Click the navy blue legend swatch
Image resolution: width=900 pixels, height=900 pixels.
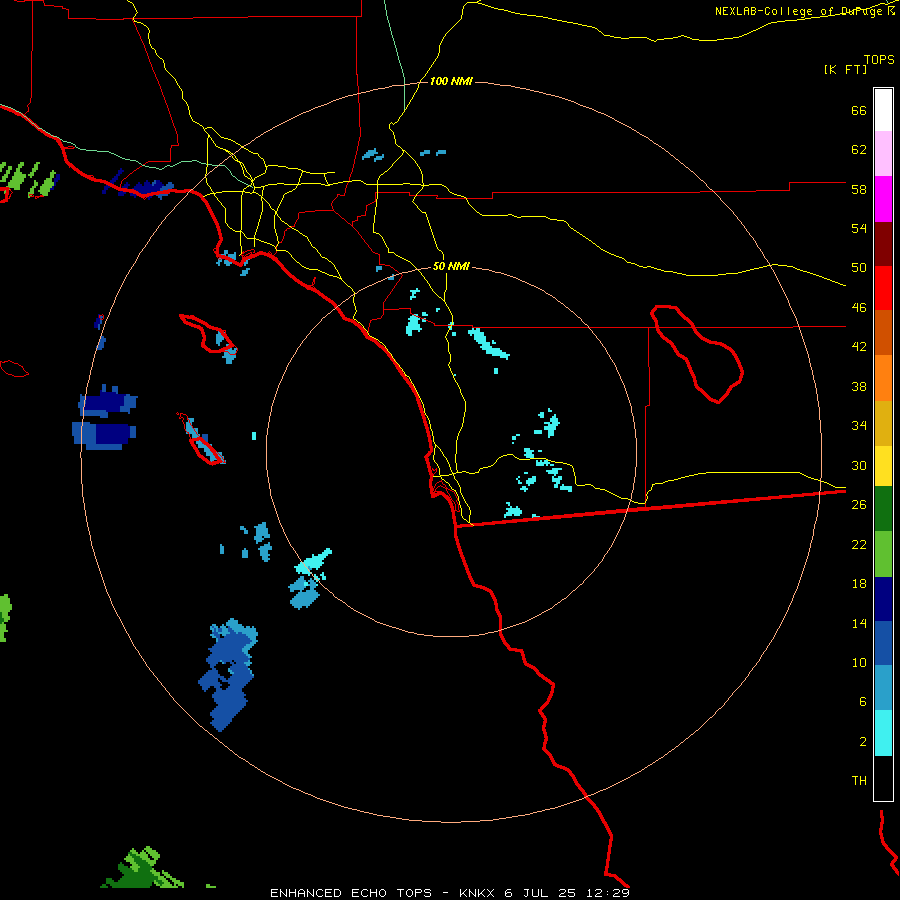click(883, 599)
